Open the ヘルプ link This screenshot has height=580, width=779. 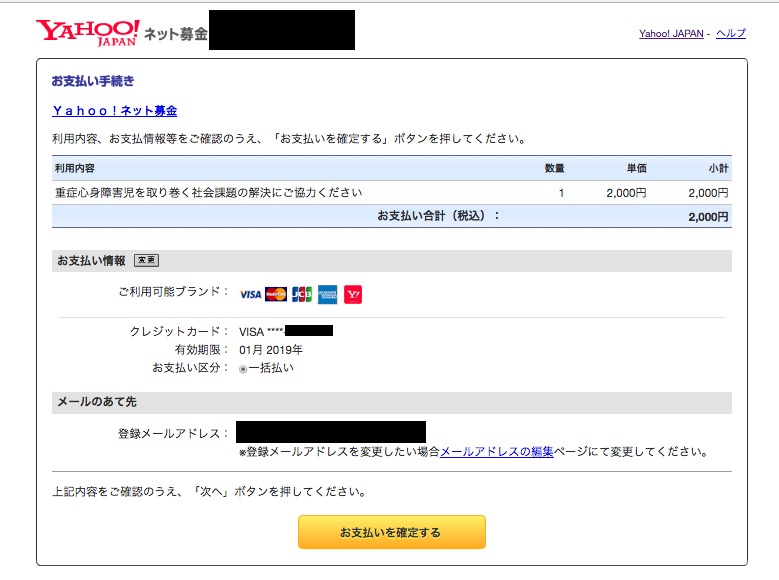(731, 33)
